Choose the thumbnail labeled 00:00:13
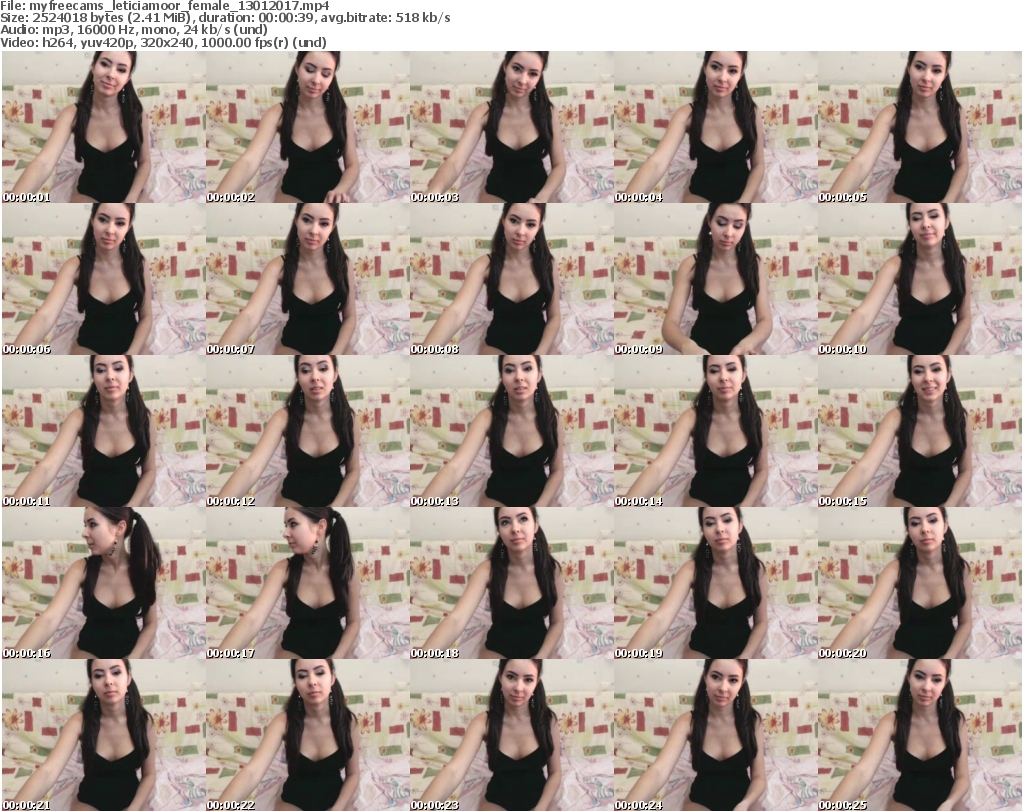1024x811 pixels. [x=511, y=431]
